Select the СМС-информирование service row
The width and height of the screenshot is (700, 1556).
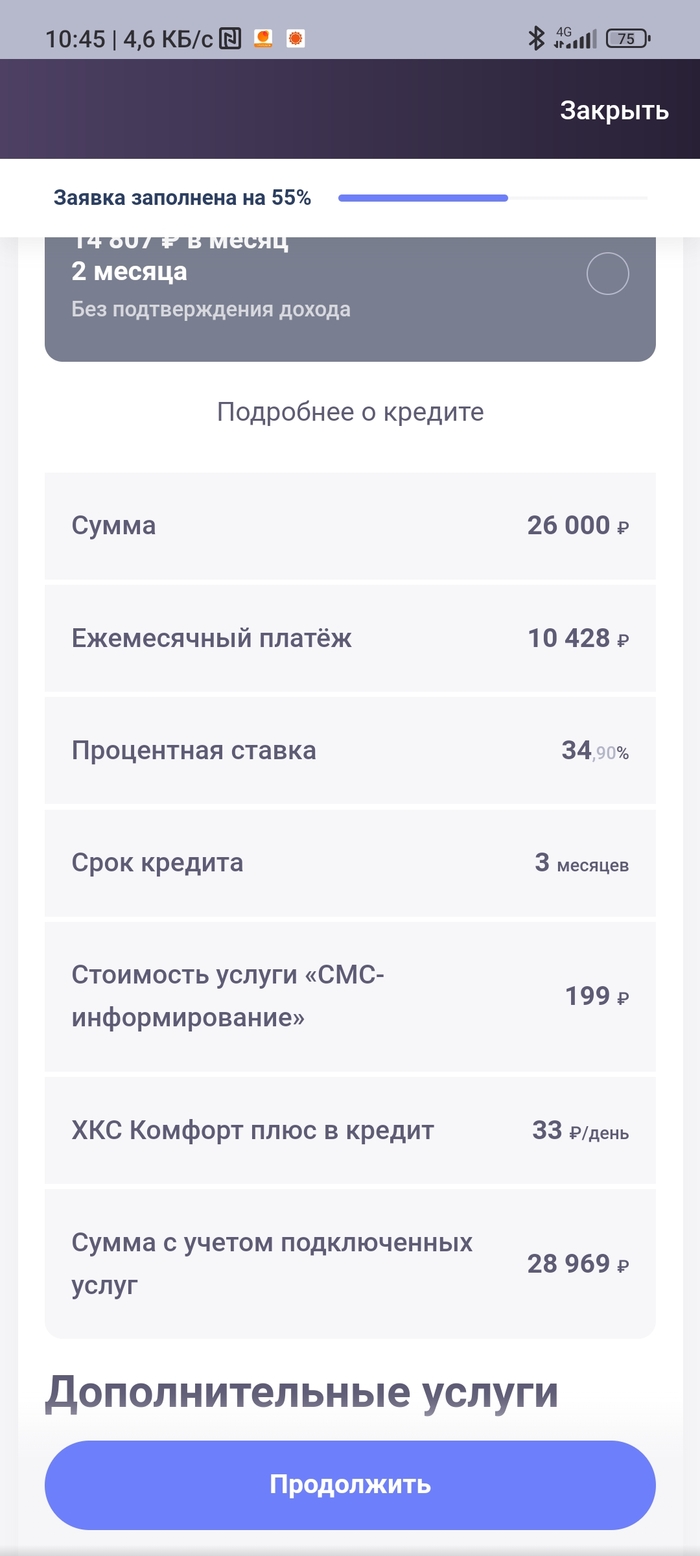(350, 996)
